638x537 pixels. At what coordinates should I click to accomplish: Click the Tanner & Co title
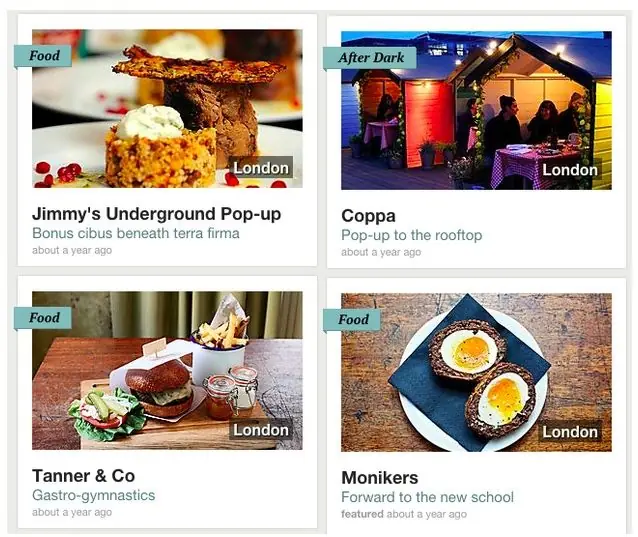(x=84, y=476)
